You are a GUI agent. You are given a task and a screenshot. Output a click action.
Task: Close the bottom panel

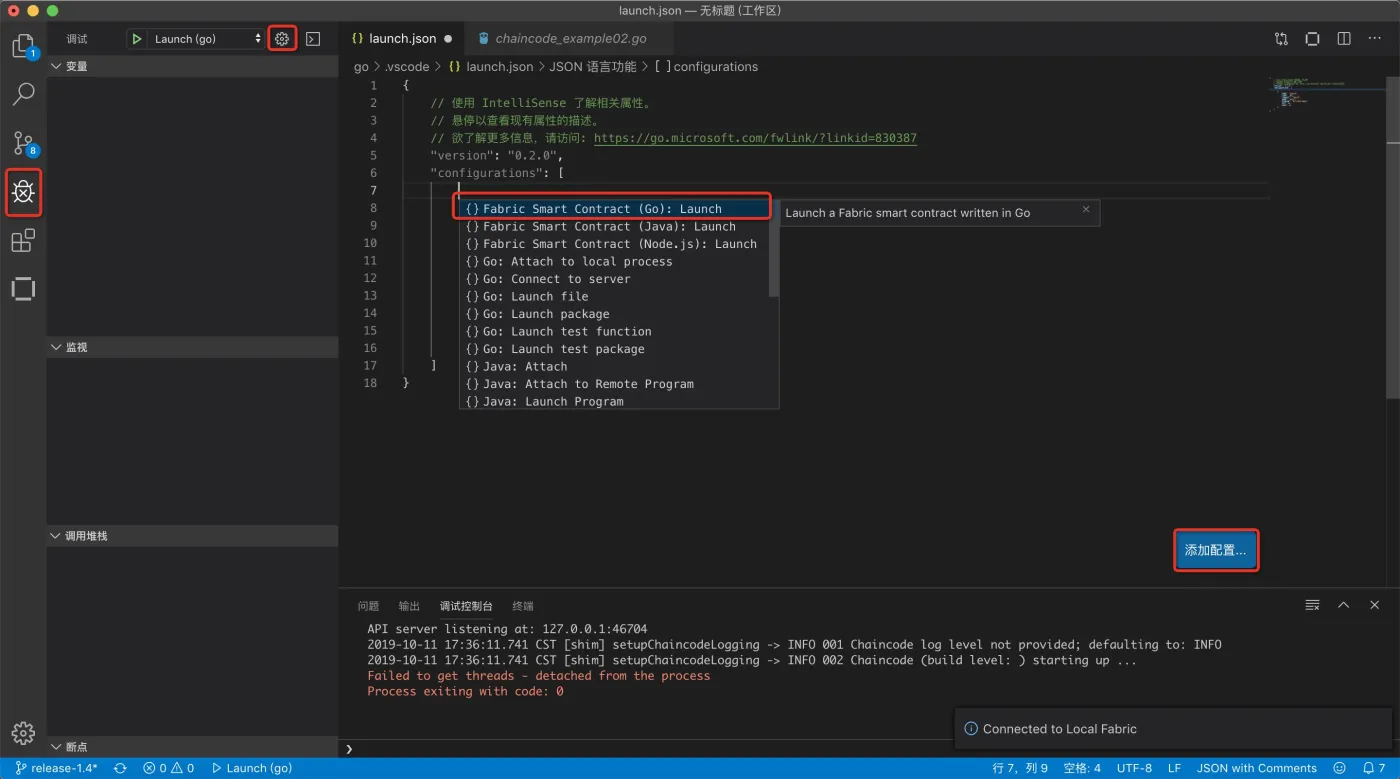coord(1375,605)
